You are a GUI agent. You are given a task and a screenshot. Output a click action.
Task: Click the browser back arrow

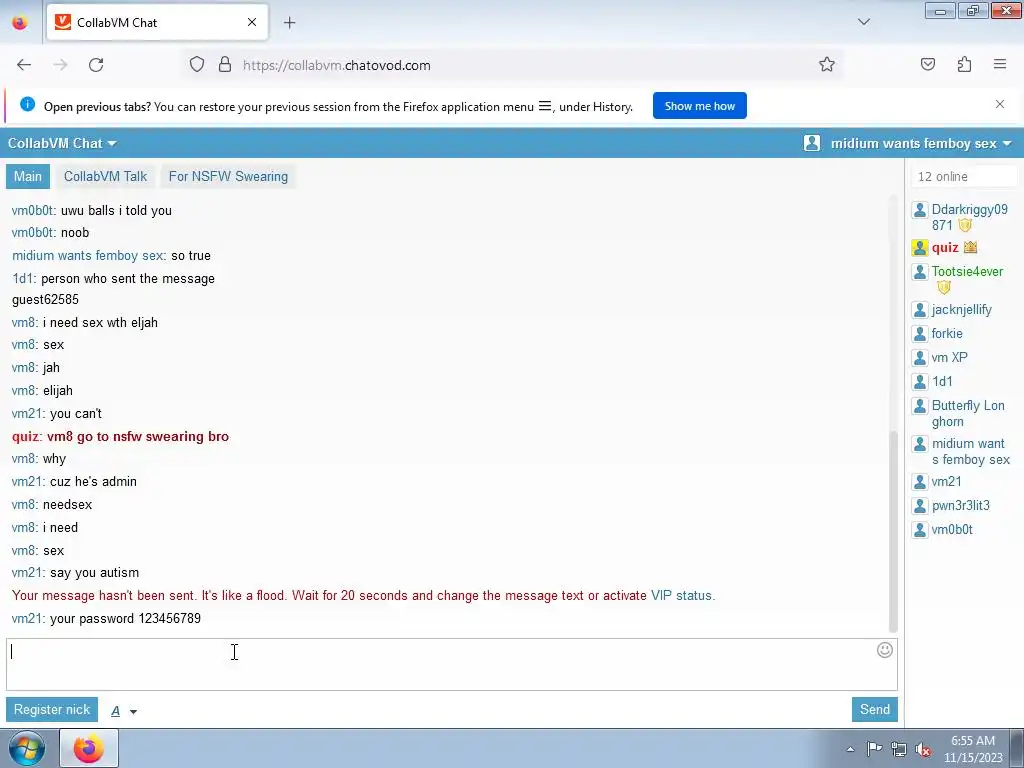[24, 65]
